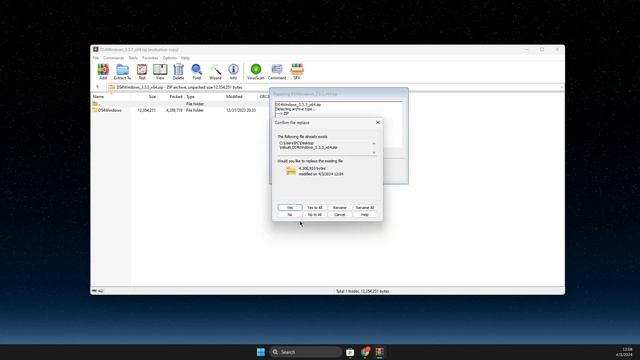Click the Add toolbar icon in WinRAR
Image resolution: width=640 pixels, height=360 pixels.
(x=103, y=72)
